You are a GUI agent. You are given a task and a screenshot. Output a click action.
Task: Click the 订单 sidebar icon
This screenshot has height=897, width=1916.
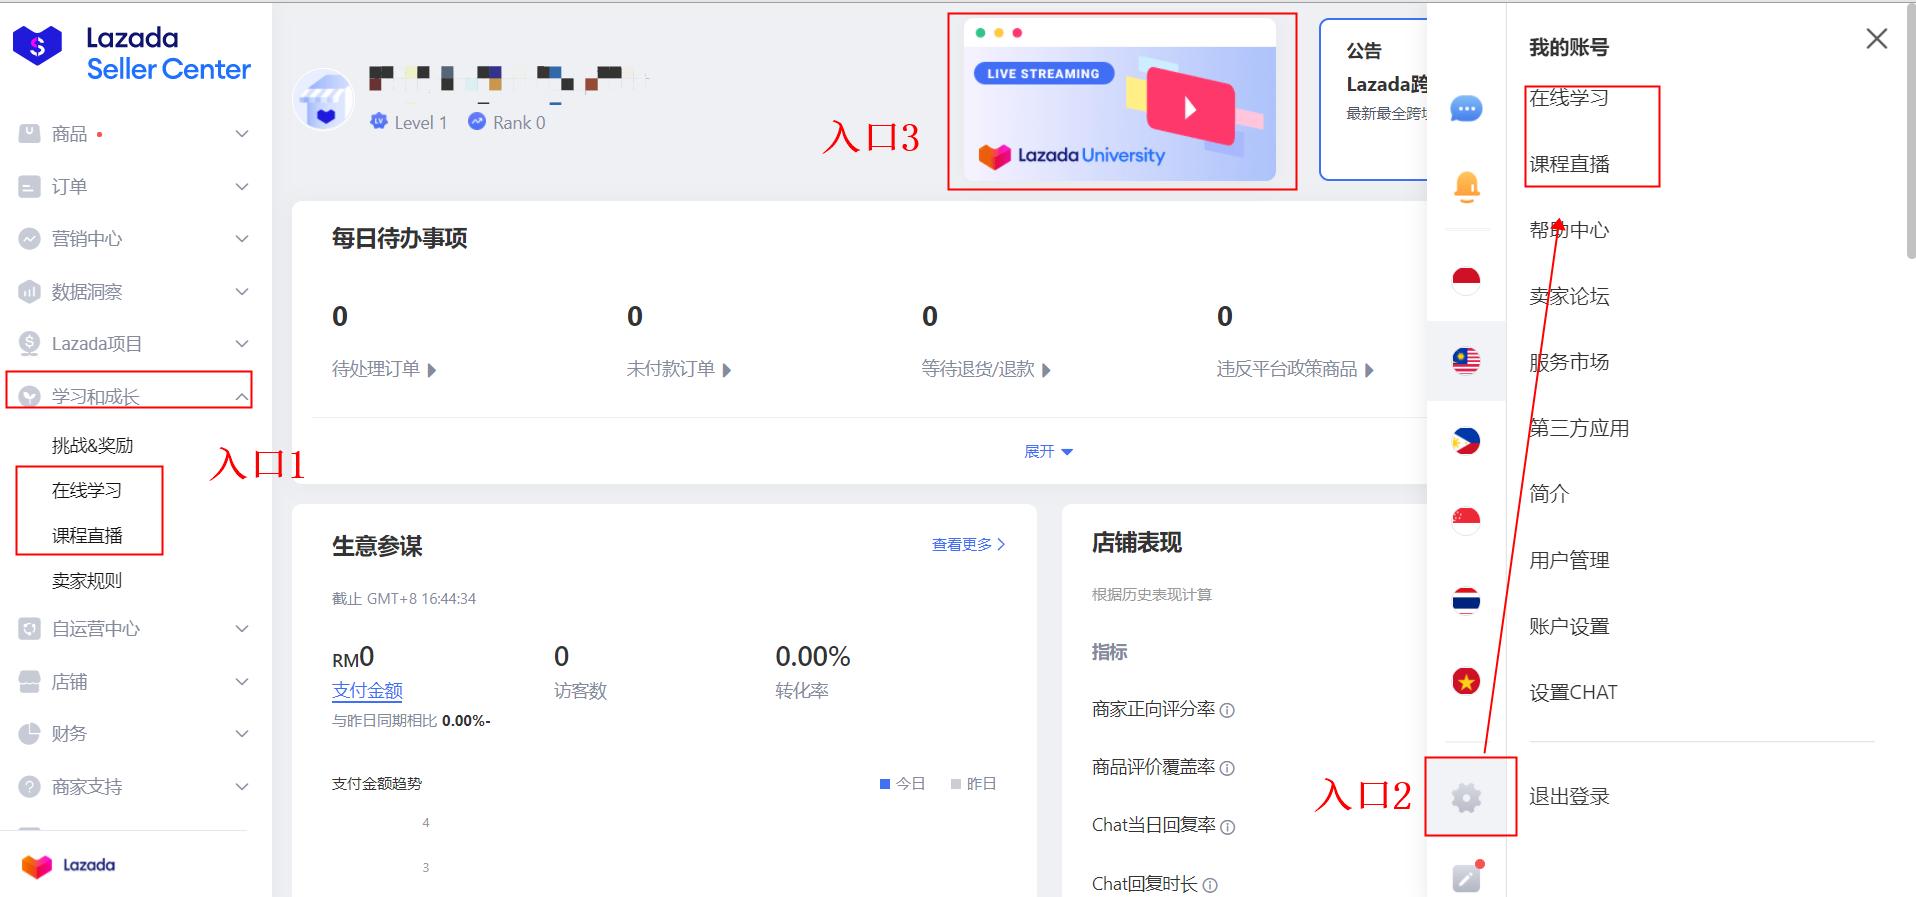tap(30, 186)
